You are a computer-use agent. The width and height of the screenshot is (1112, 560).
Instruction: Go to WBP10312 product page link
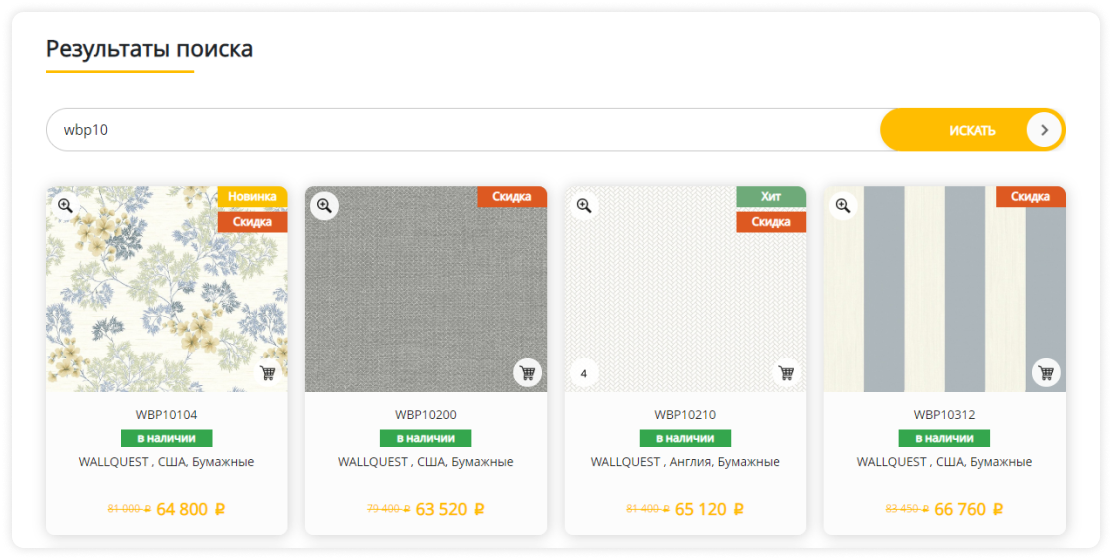click(x=944, y=415)
